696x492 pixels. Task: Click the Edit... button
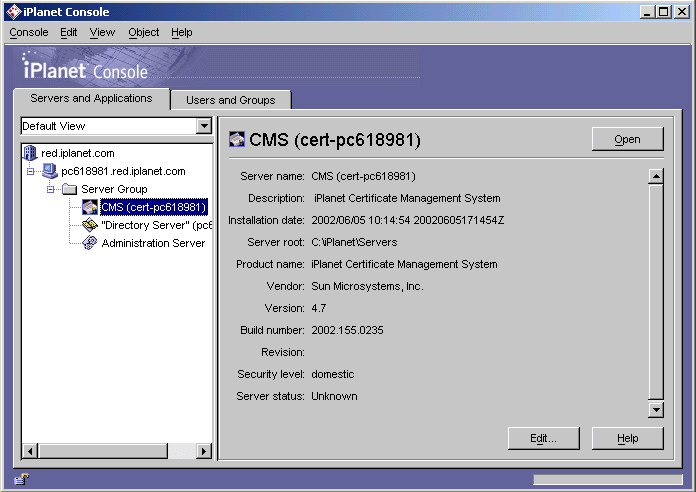[543, 438]
